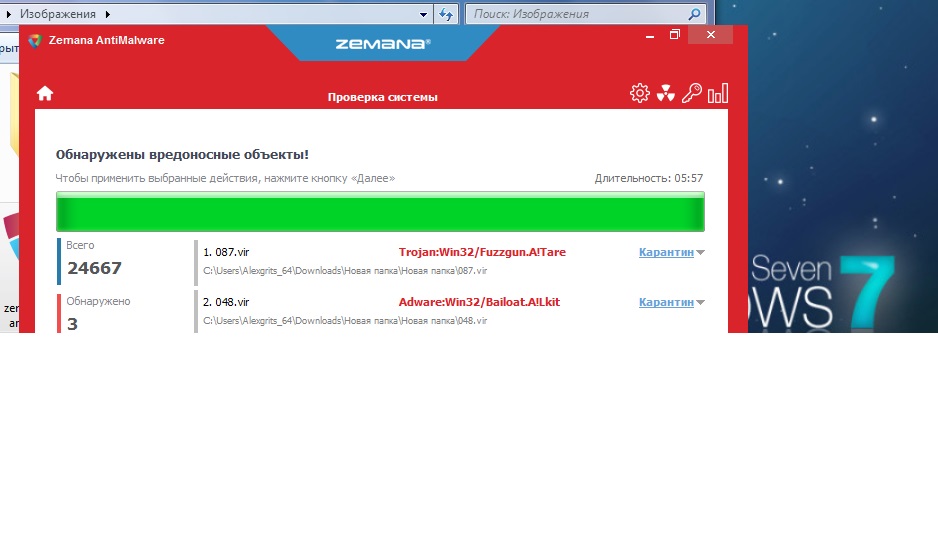Select file entry 1. 087.vir

pyautogui.click(x=226, y=252)
